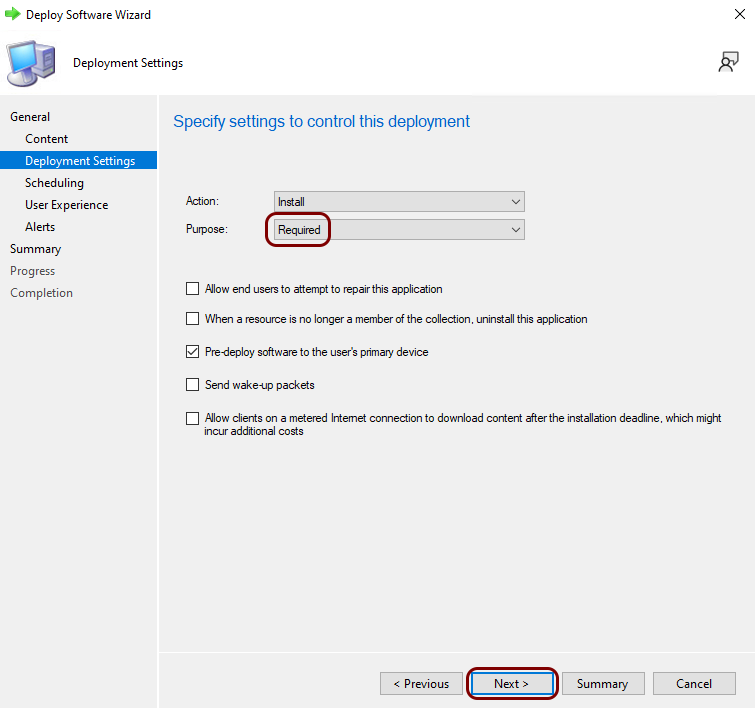Select the Alerts wizard page

[40, 227]
